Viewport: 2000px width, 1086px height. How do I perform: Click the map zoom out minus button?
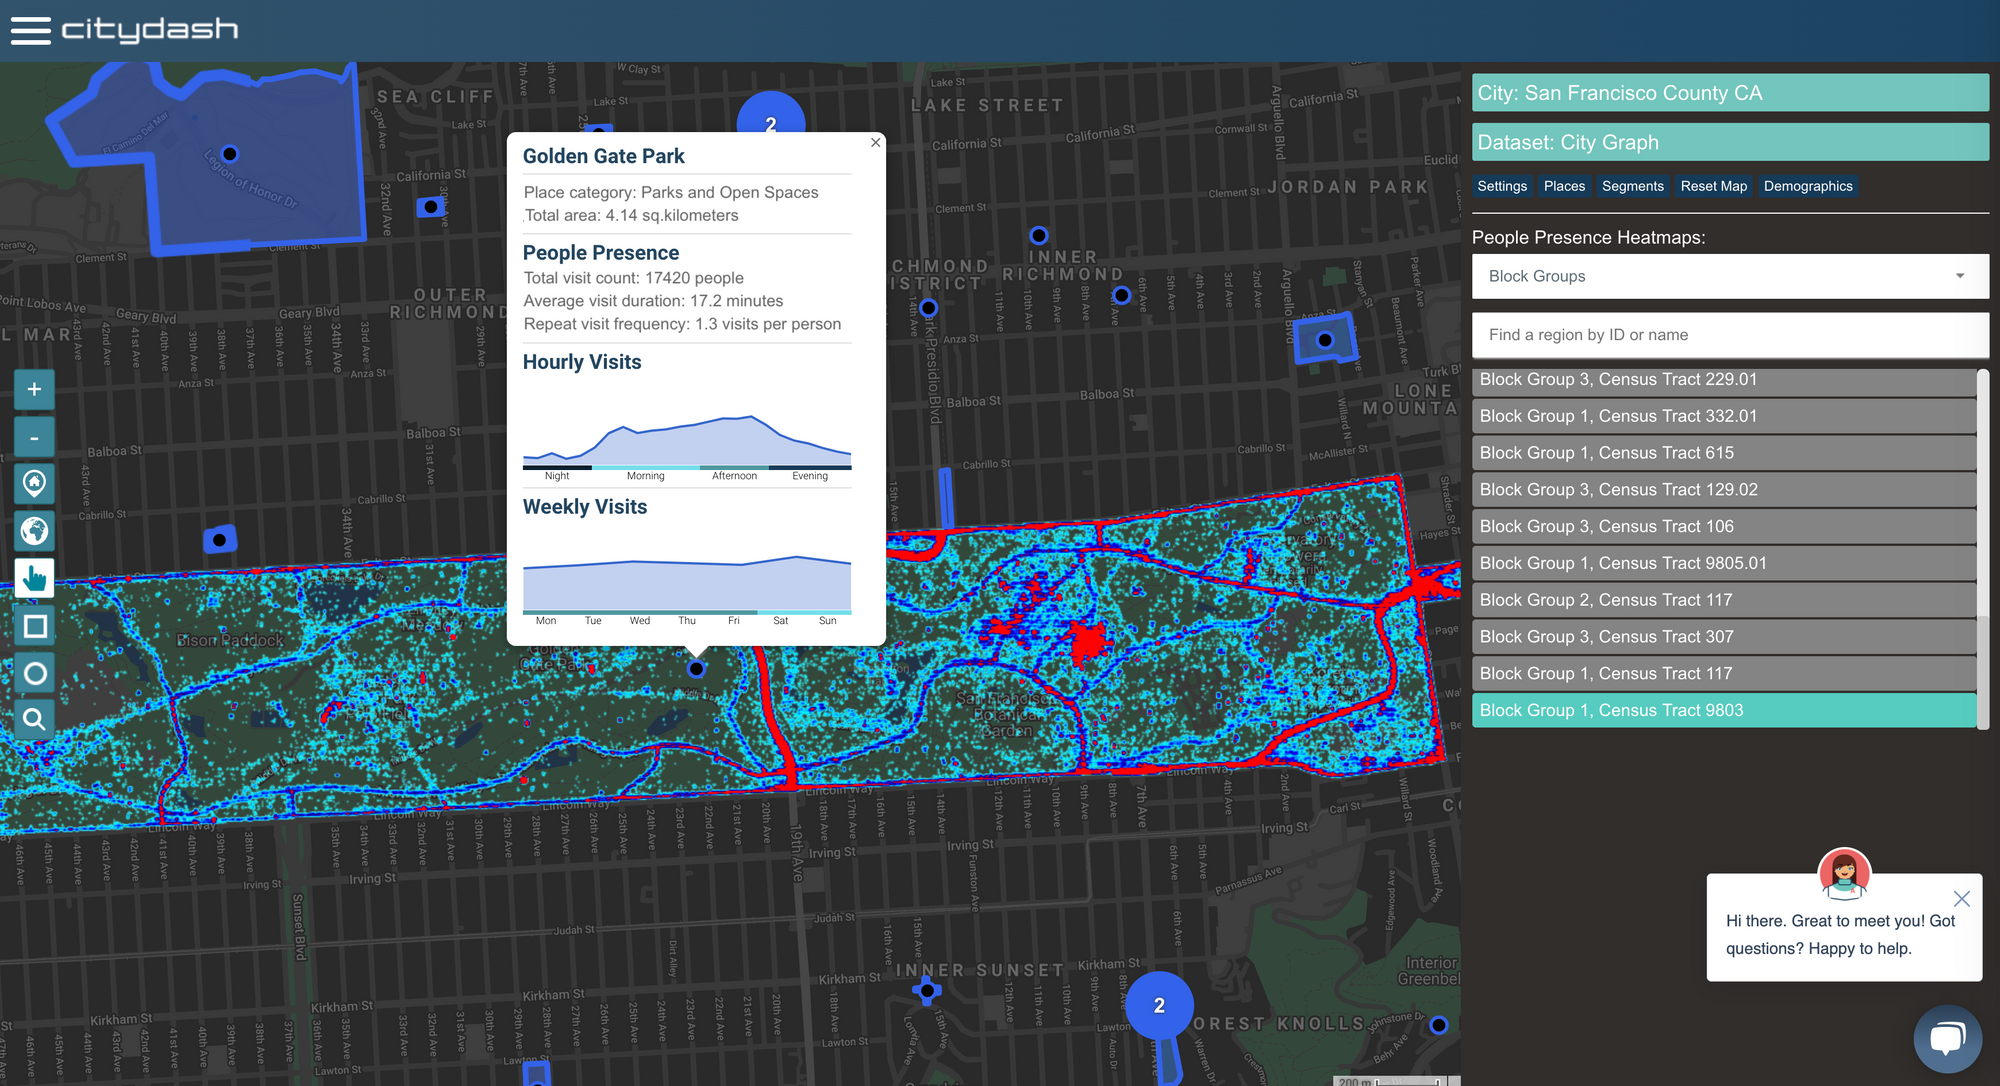(34, 437)
